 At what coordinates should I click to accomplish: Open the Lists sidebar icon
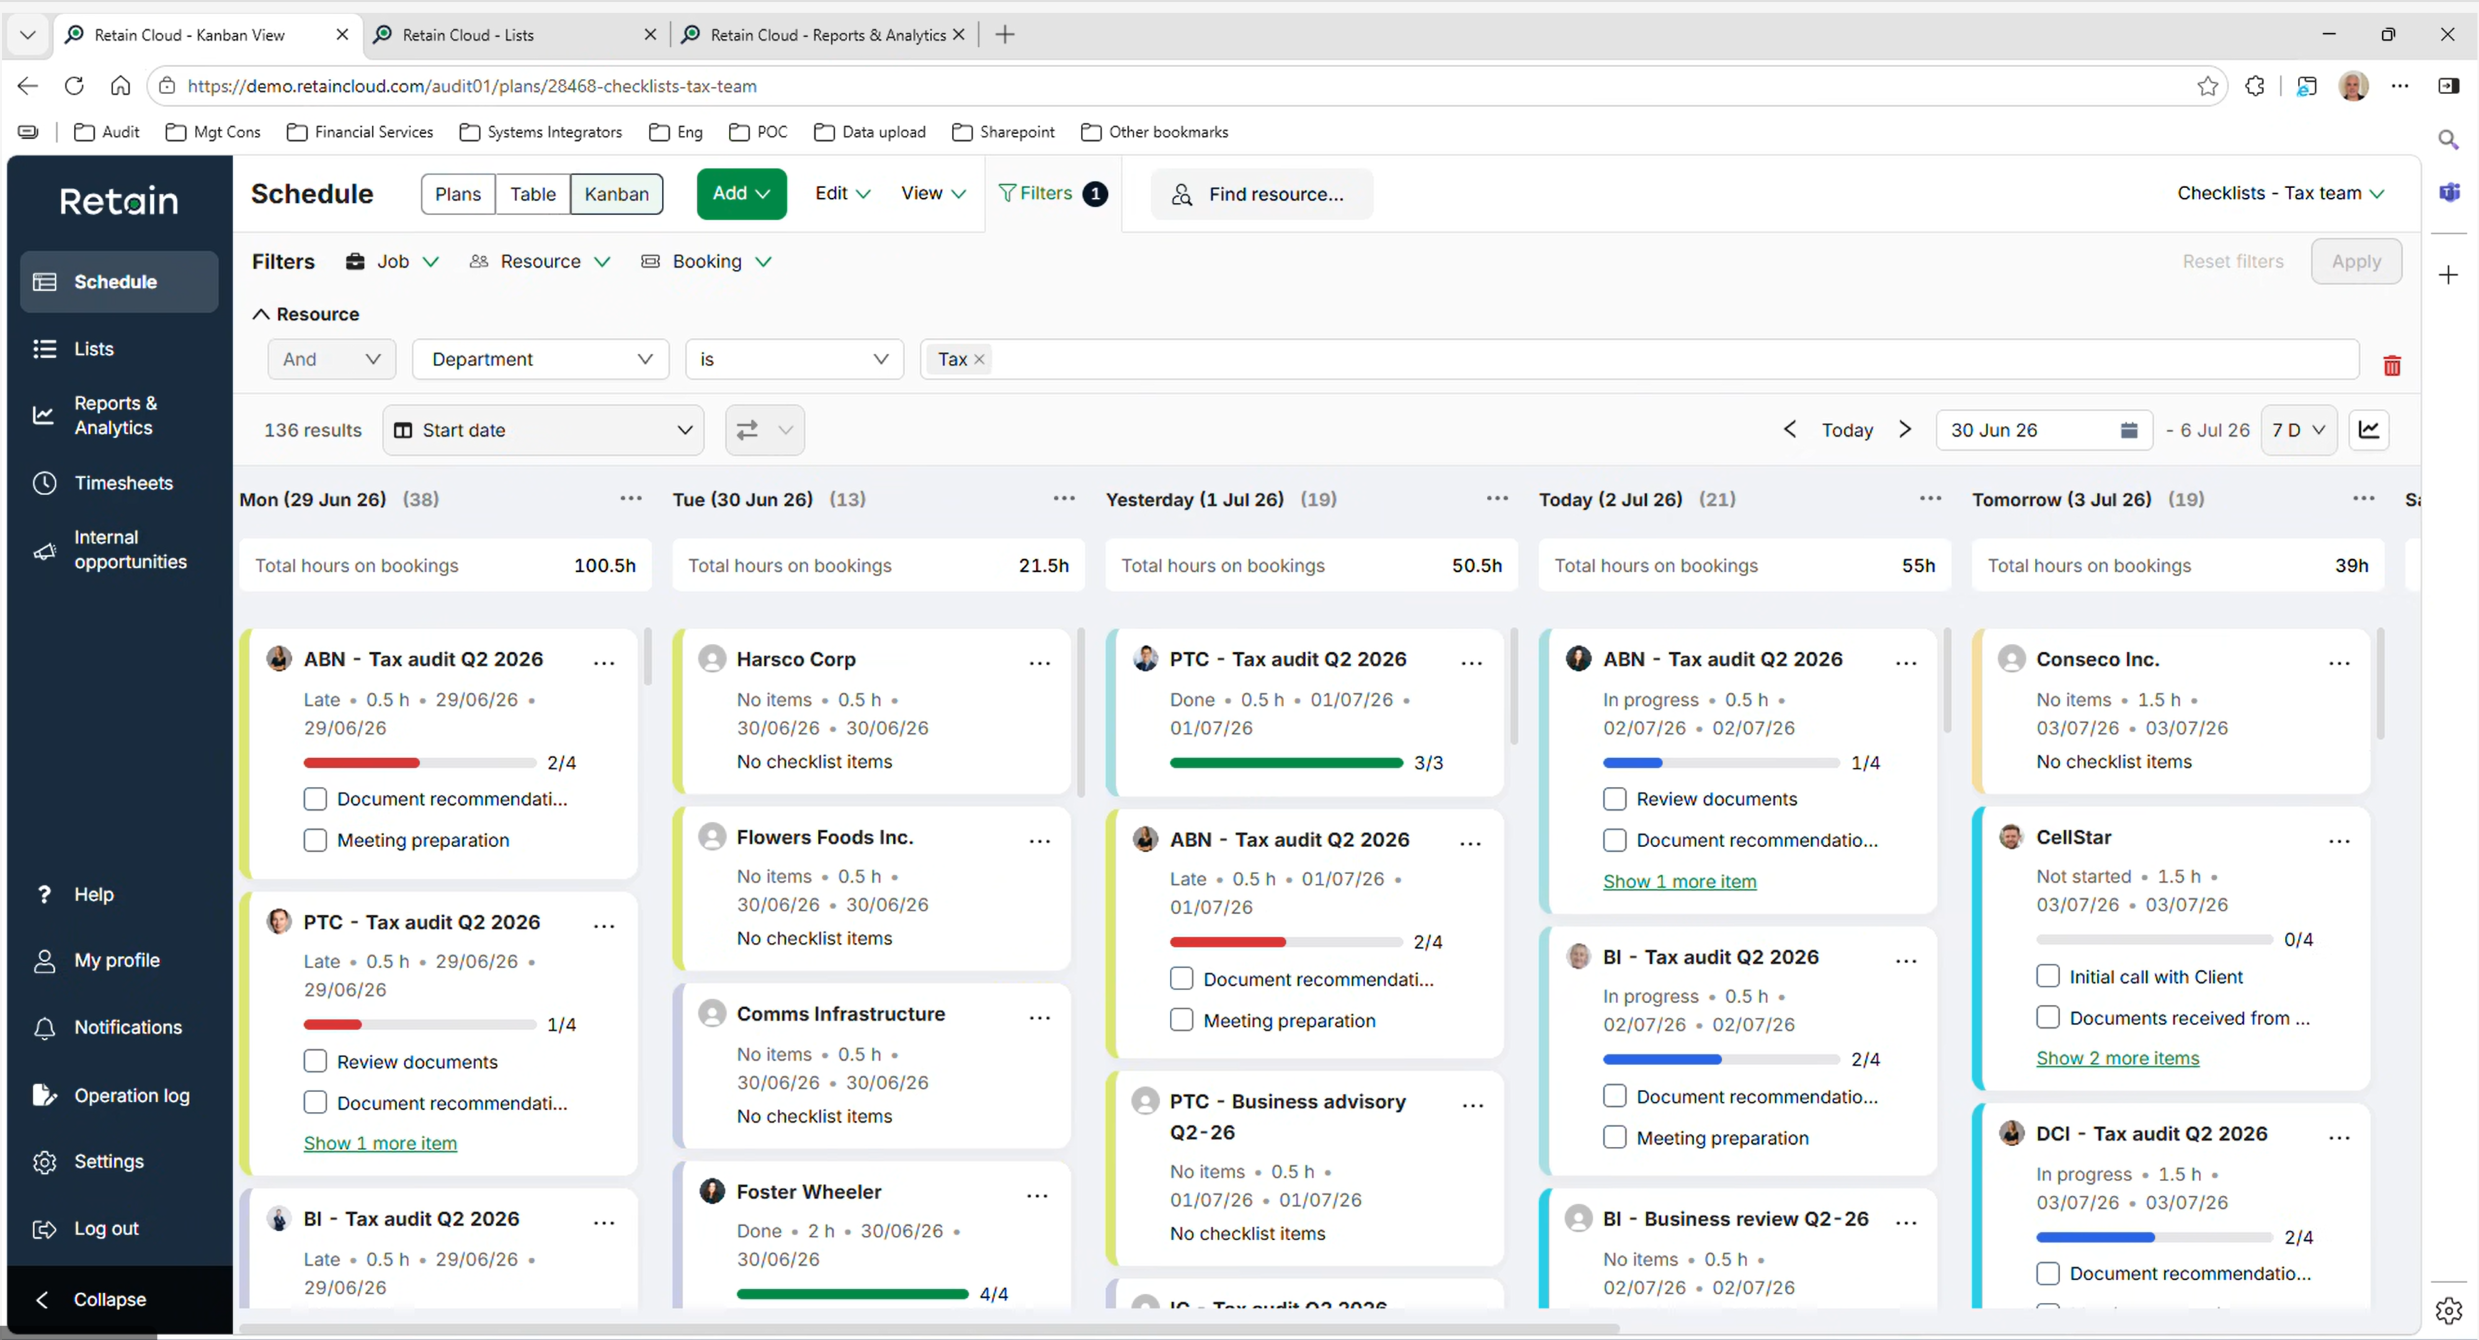44,349
